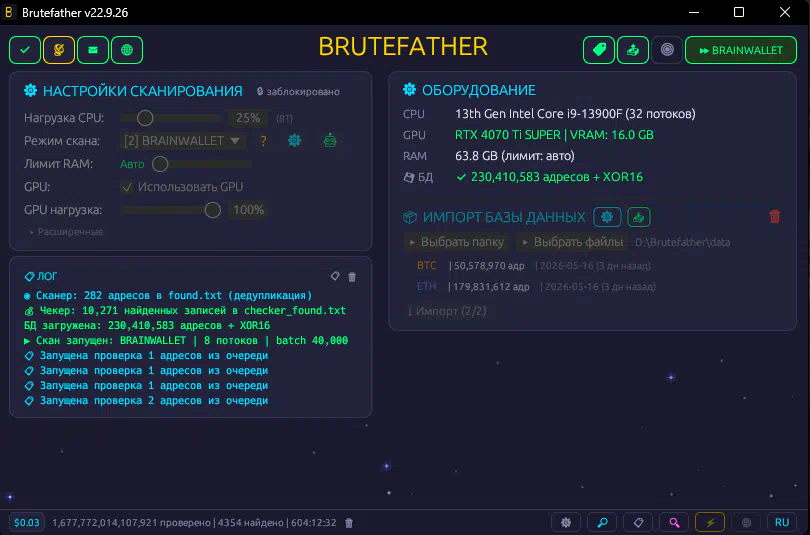Viewport: 810px width, 535px height.
Task: Open scan mode settings gear icon
Action: pyautogui.click(x=294, y=140)
